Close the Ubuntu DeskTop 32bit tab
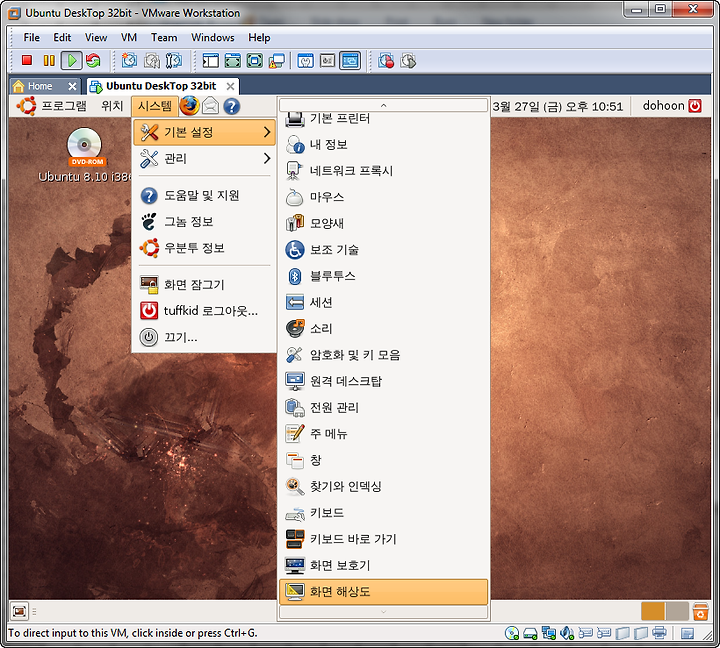This screenshot has height=648, width=720. coord(231,86)
